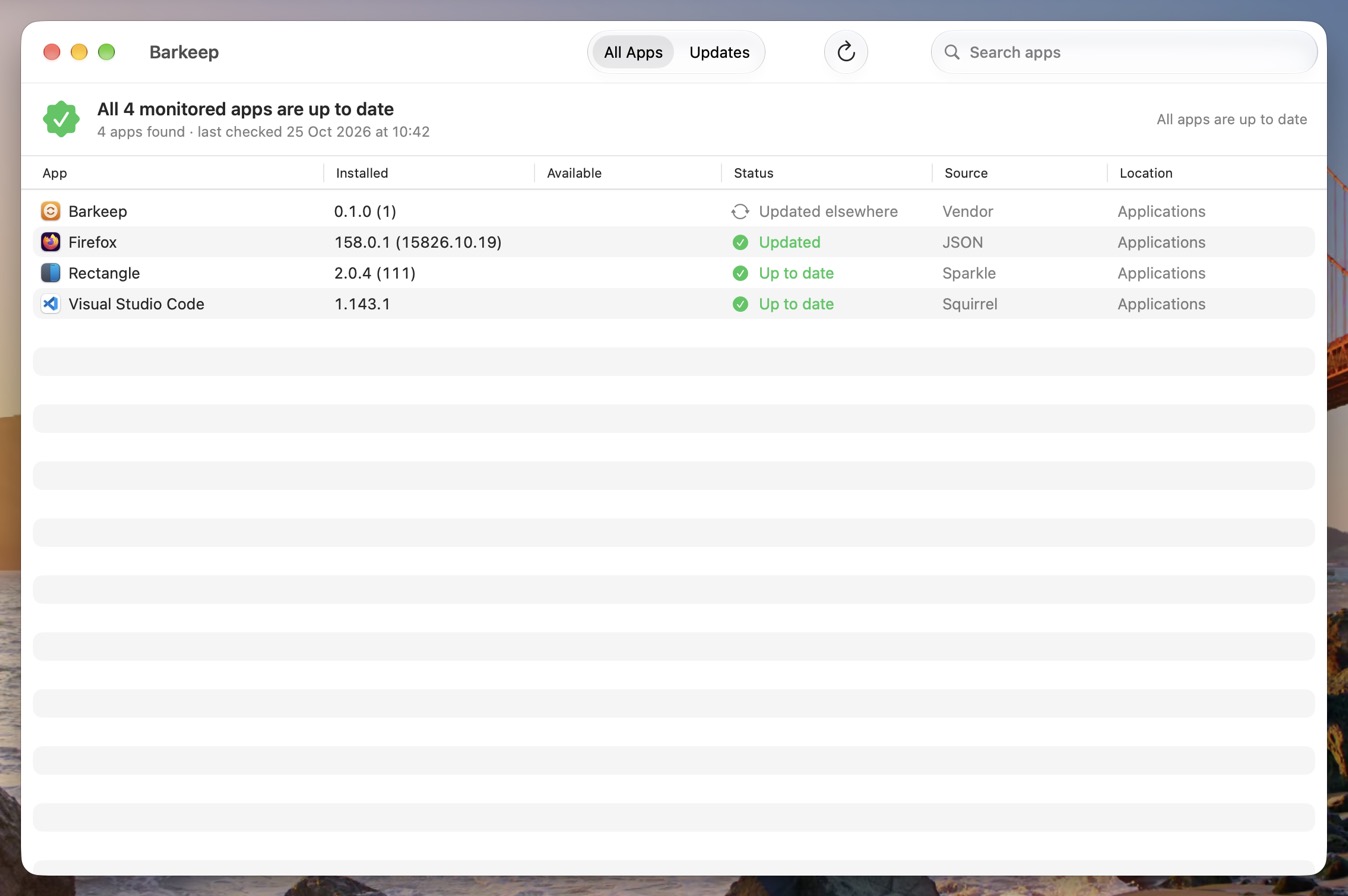The height and width of the screenshot is (896, 1348).
Task: Sort by the Status column header
Action: coord(754,173)
